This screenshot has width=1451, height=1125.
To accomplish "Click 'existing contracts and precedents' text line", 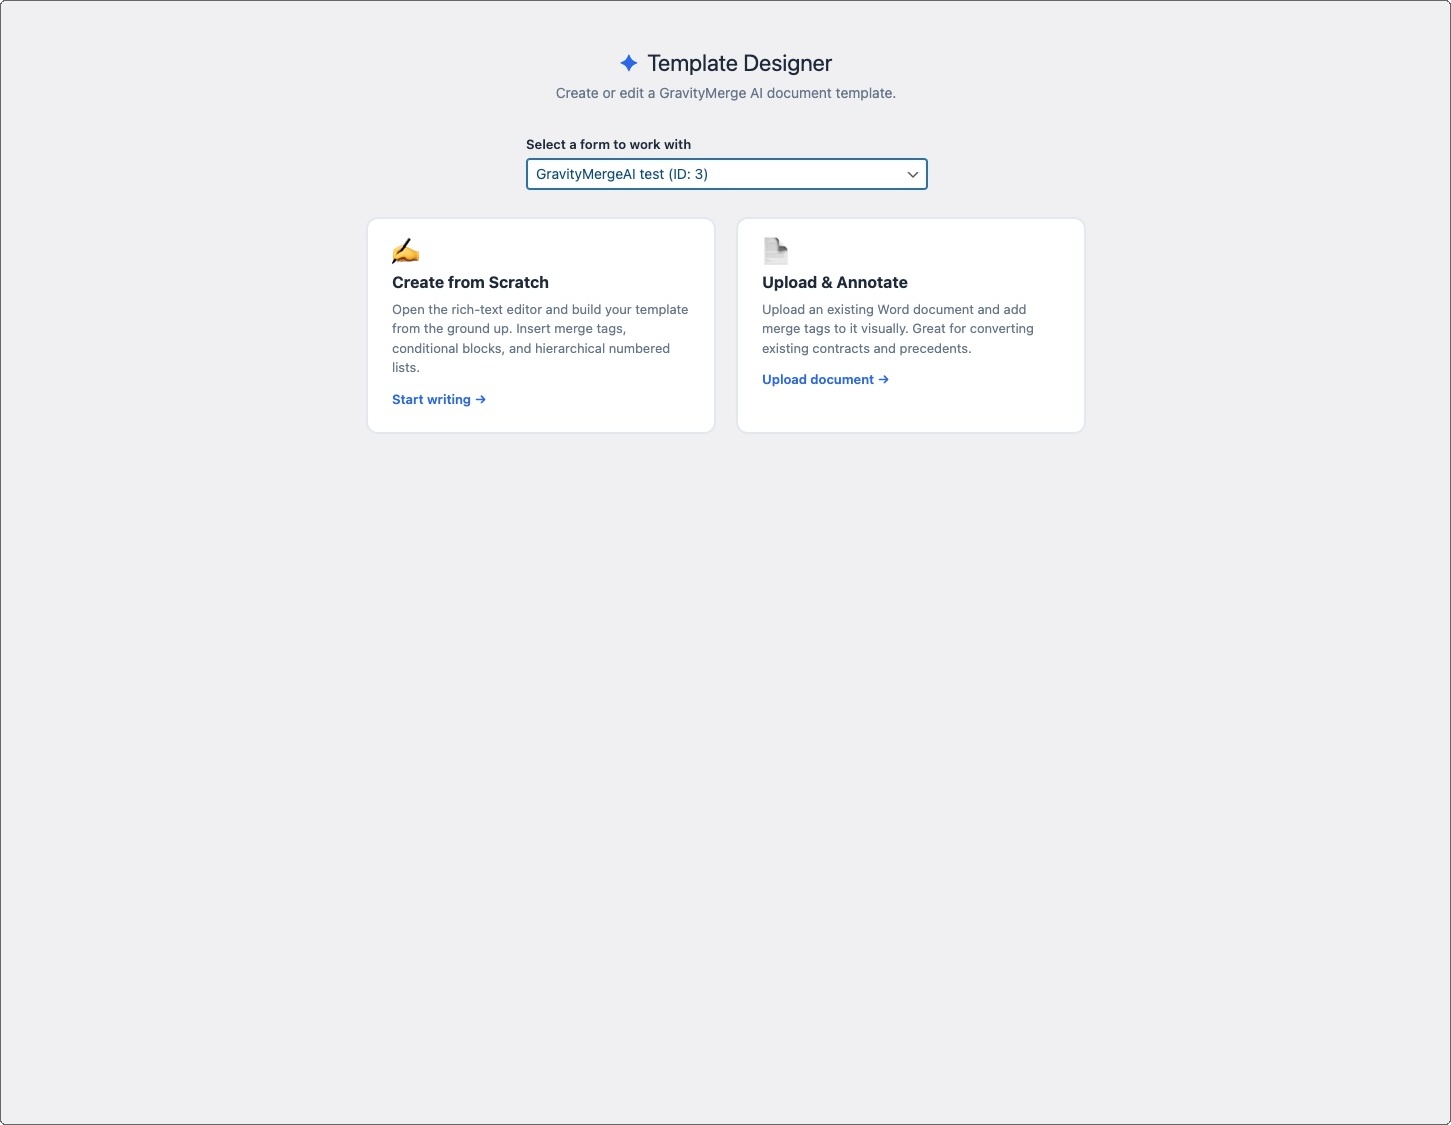I will [866, 348].
